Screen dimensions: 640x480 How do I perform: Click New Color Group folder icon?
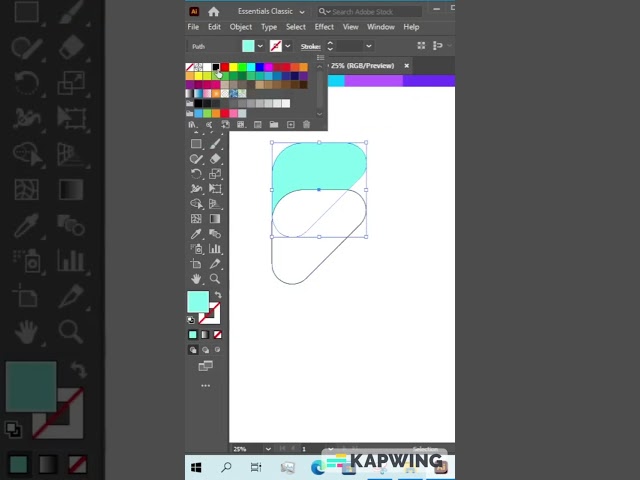(273, 124)
